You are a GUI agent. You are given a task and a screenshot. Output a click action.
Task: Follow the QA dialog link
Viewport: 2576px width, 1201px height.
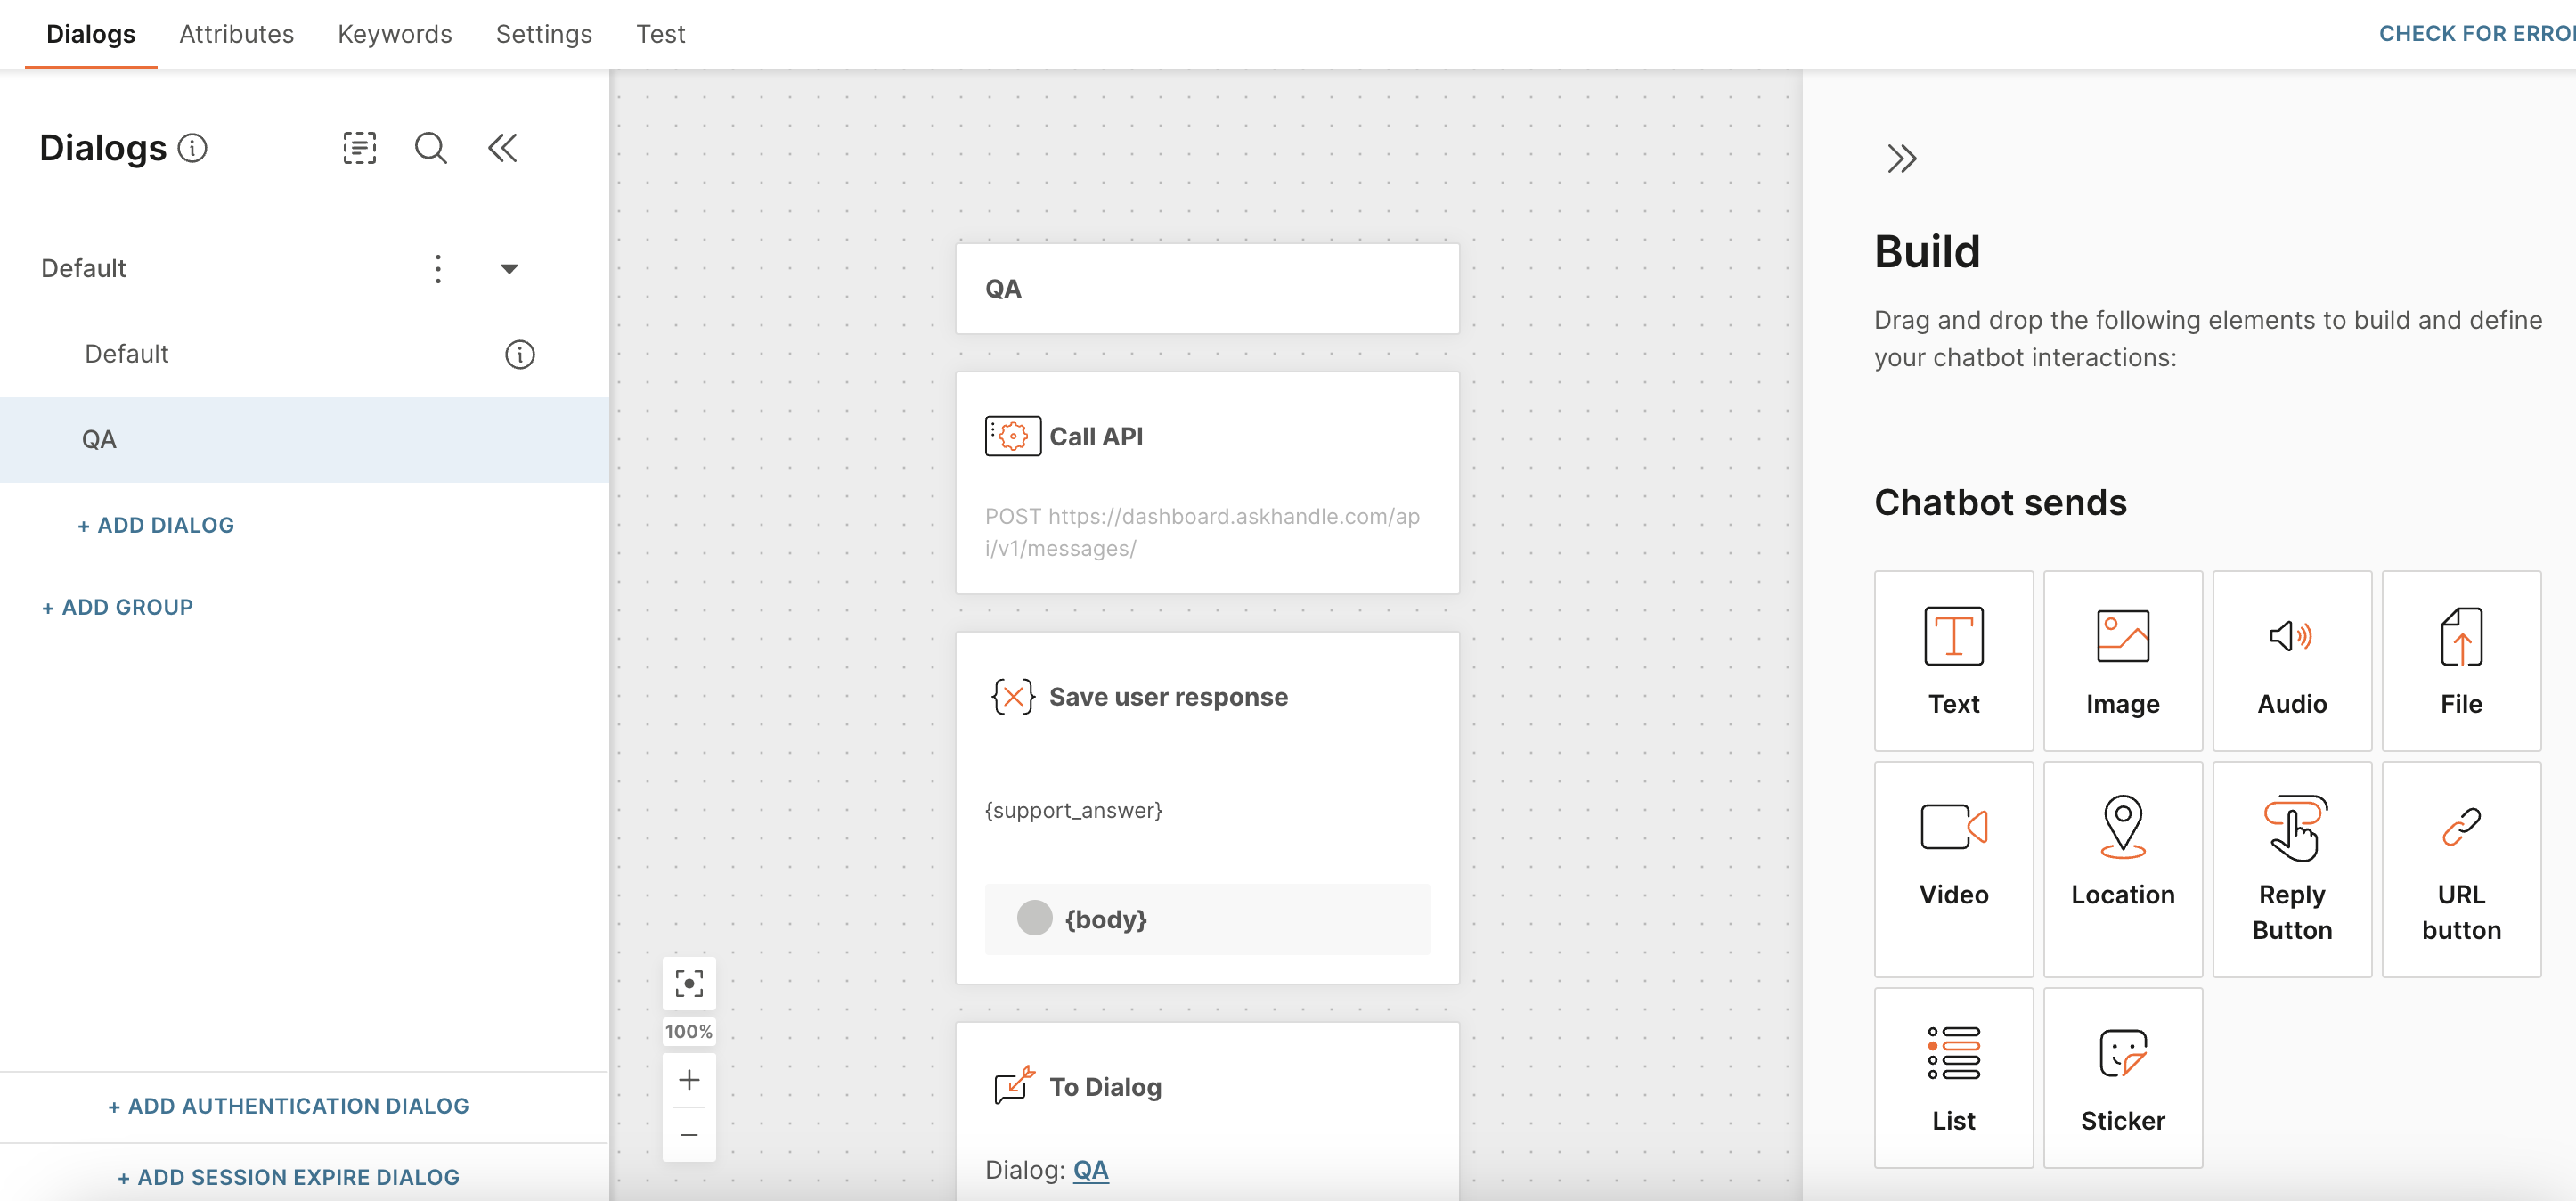coord(1090,1169)
